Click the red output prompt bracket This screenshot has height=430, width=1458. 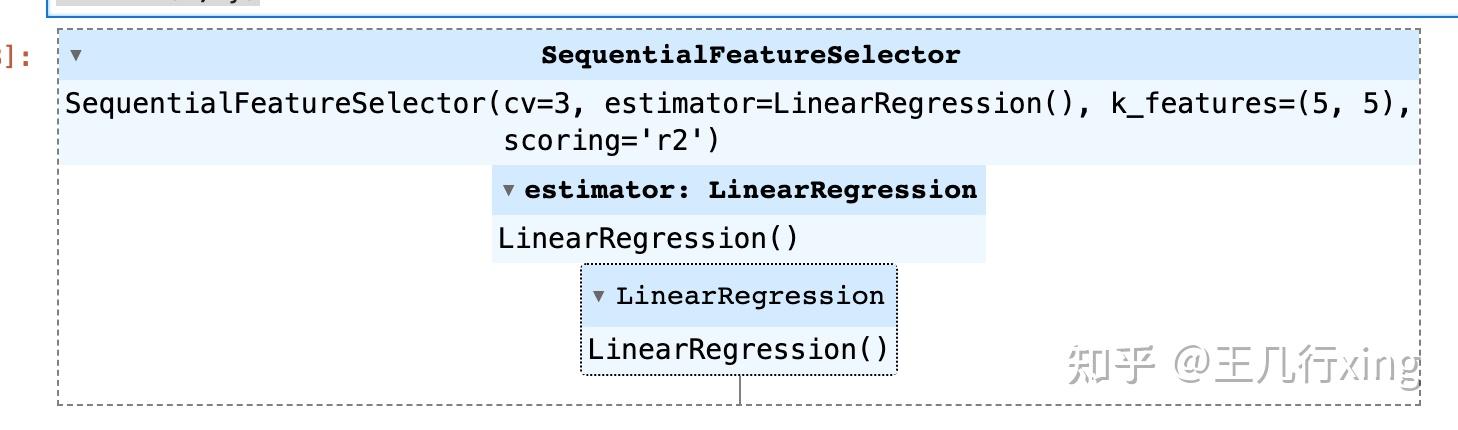[x=15, y=56]
